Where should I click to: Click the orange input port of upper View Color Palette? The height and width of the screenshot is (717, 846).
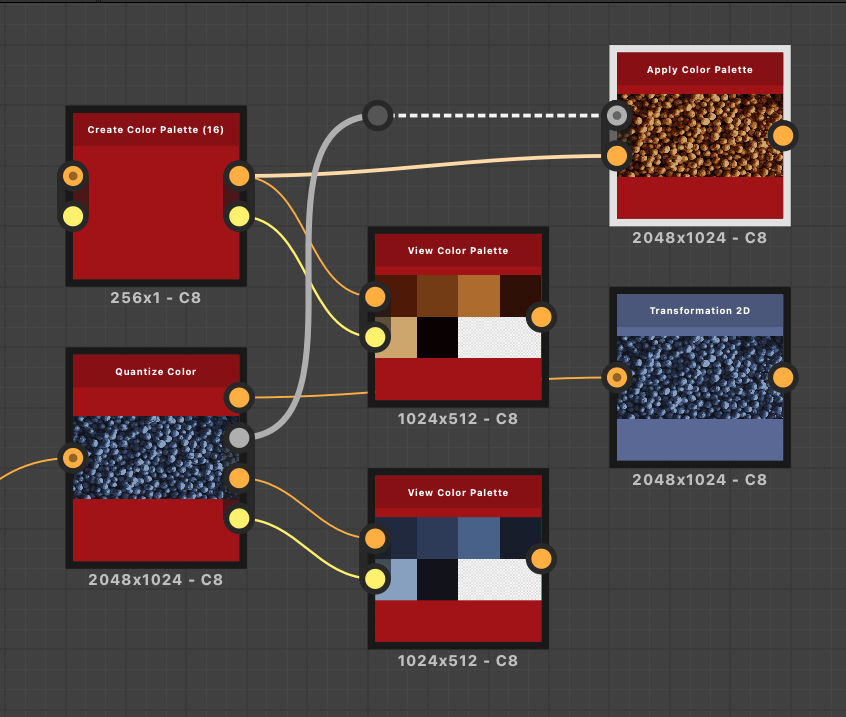point(375,296)
